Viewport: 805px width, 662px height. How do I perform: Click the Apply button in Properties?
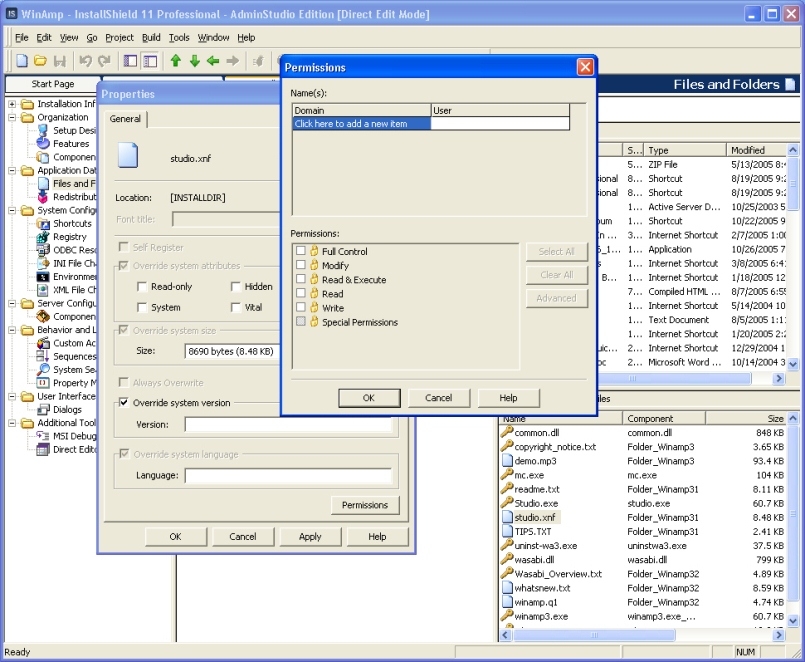(310, 537)
